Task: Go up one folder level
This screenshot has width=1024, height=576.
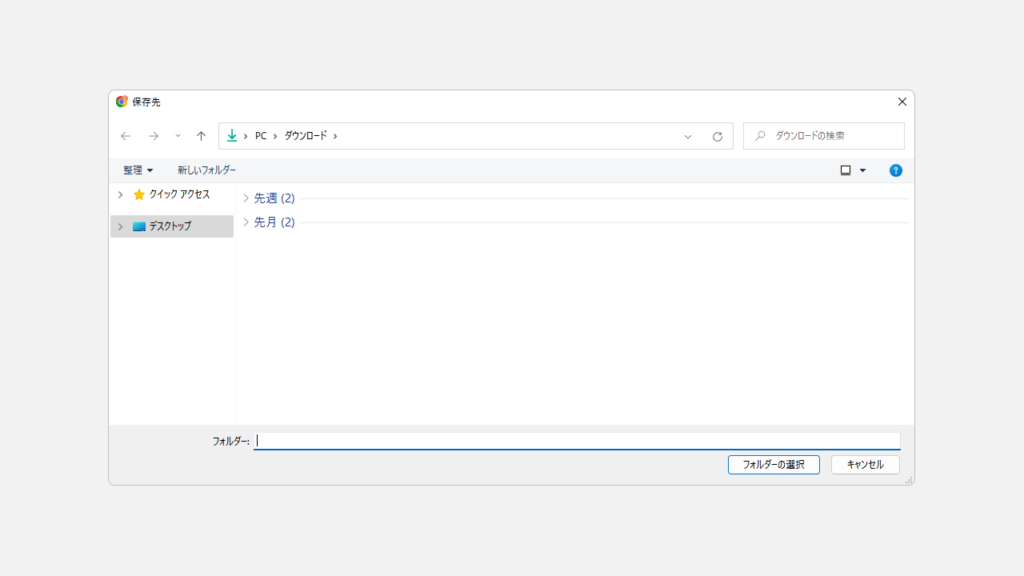Action: click(x=201, y=136)
